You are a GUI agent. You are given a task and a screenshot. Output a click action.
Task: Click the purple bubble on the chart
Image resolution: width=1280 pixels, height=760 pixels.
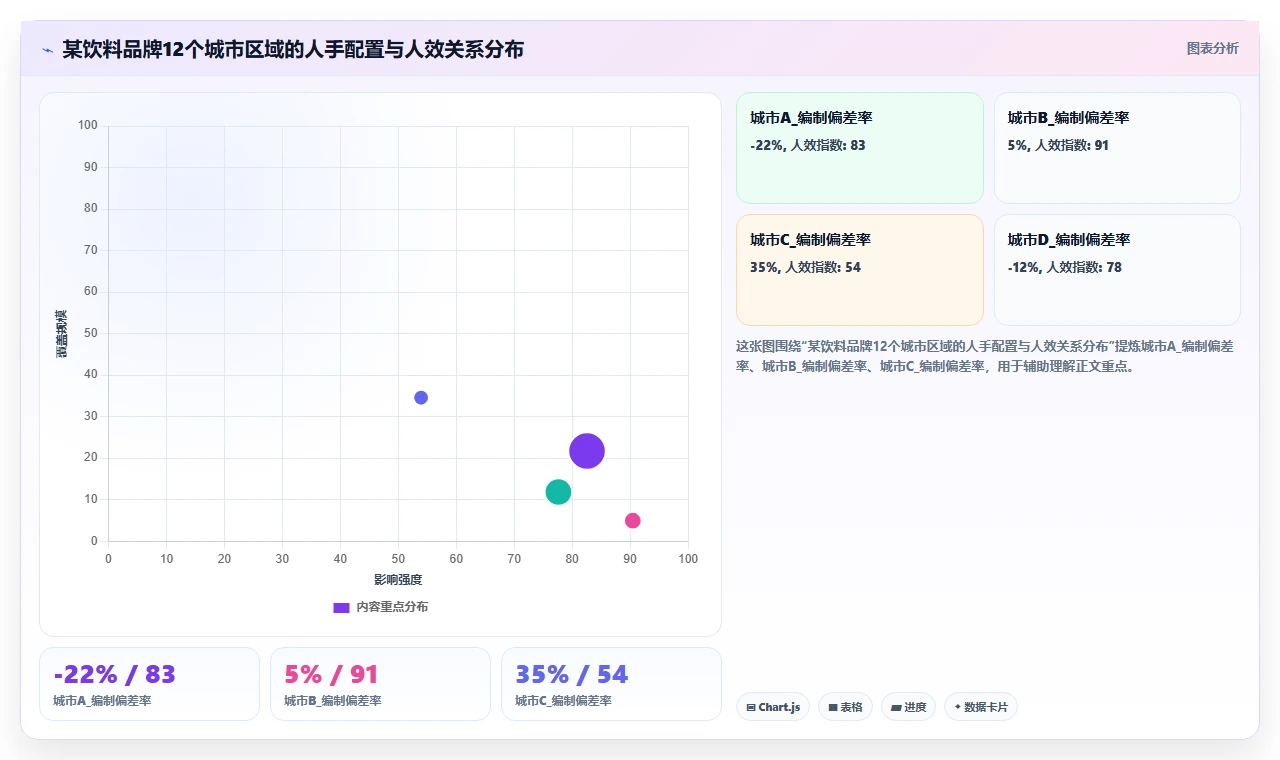(x=587, y=451)
